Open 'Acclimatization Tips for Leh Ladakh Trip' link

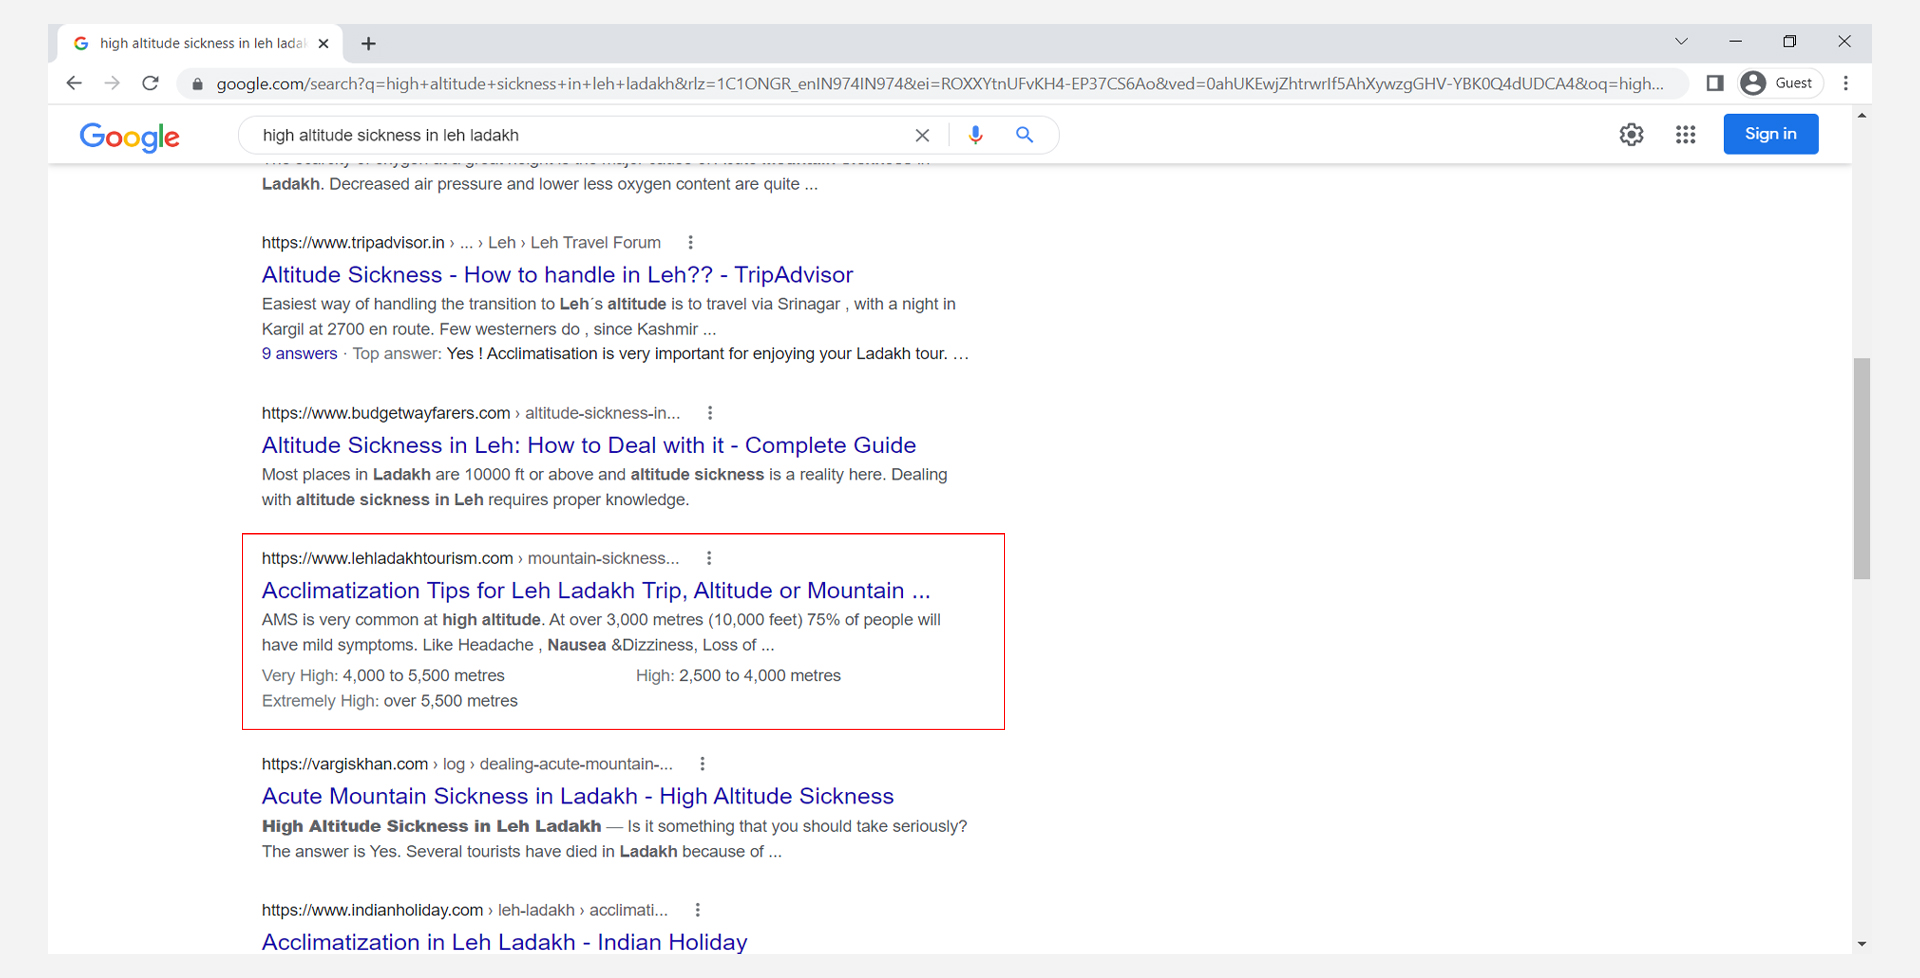pyautogui.click(x=596, y=590)
